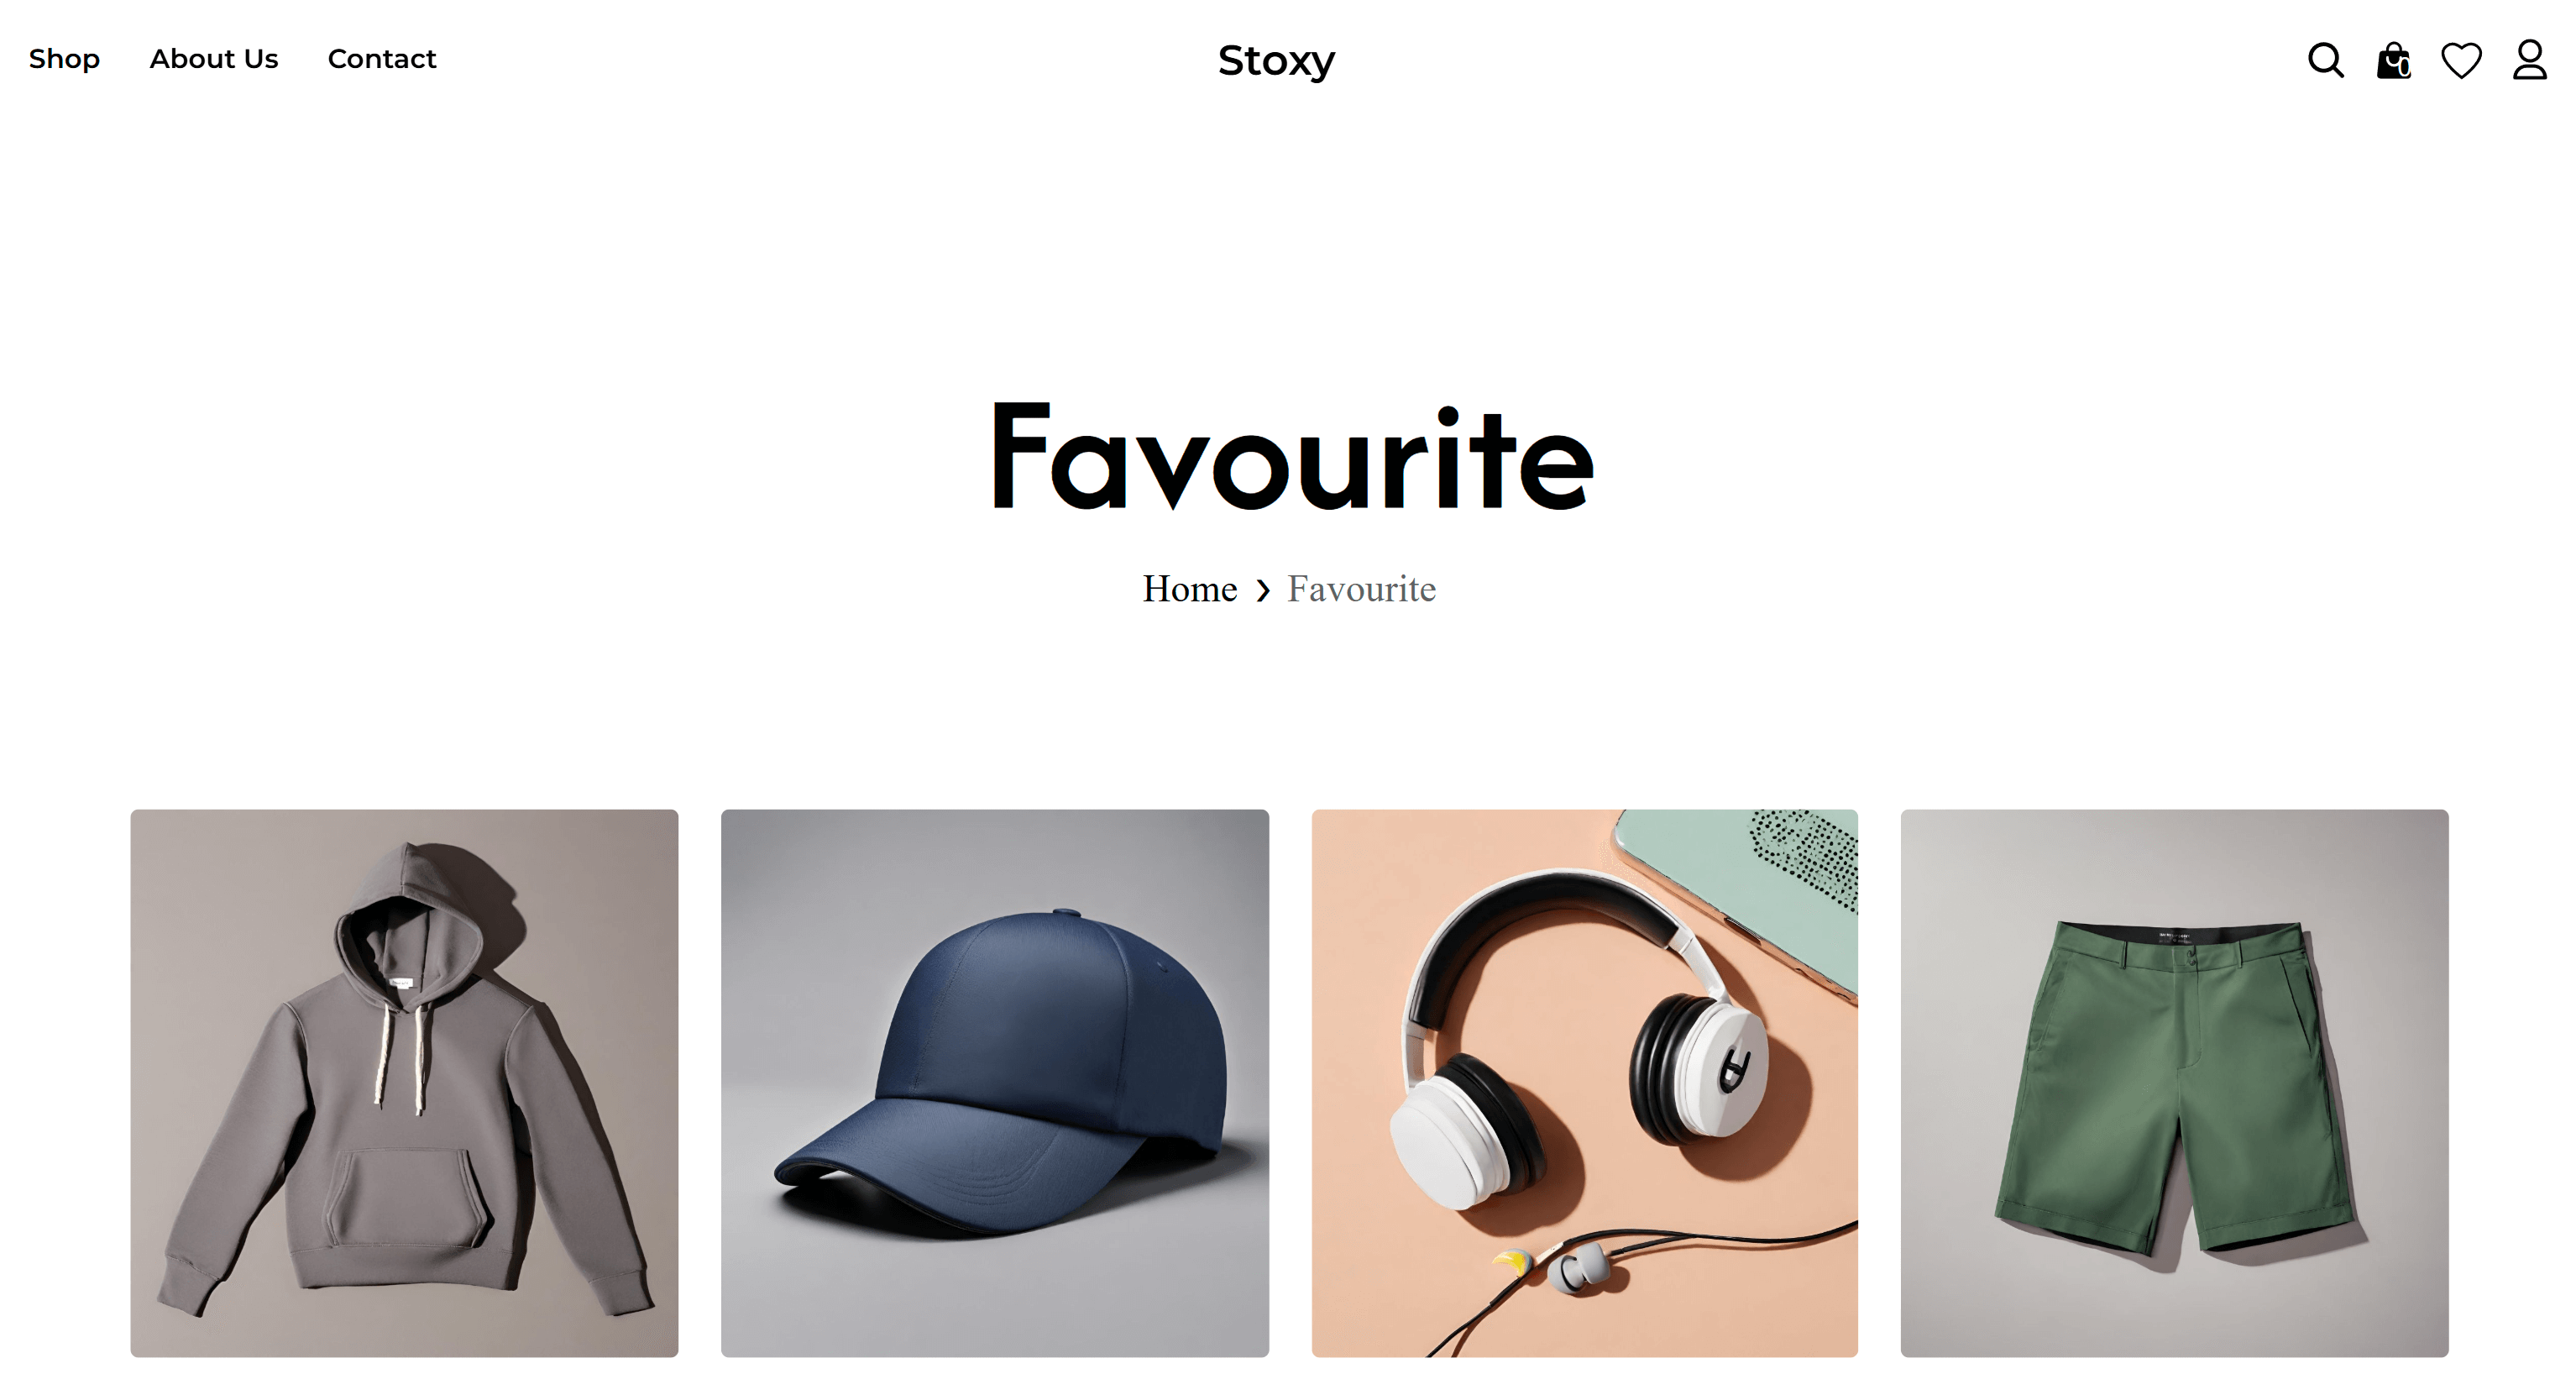This screenshot has height=1374, width=2576.
Task: Go to the Shop menu item
Action: (x=64, y=59)
